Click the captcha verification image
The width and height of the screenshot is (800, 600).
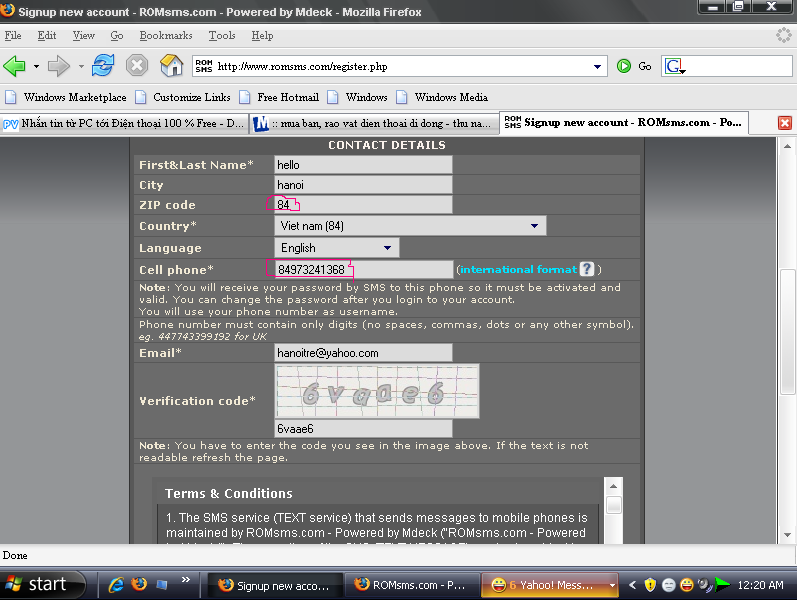point(377,391)
